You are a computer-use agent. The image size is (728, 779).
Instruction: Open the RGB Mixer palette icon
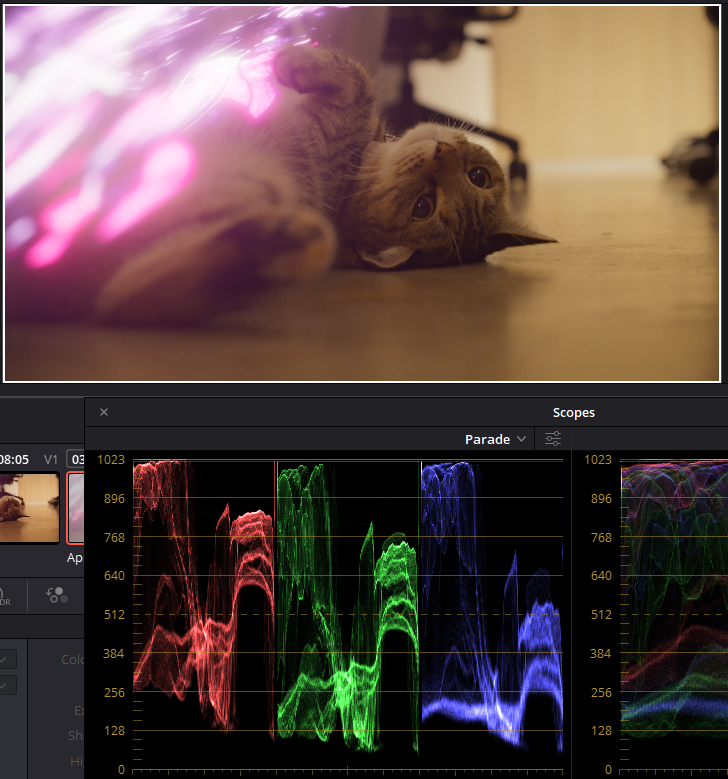click(x=57, y=595)
